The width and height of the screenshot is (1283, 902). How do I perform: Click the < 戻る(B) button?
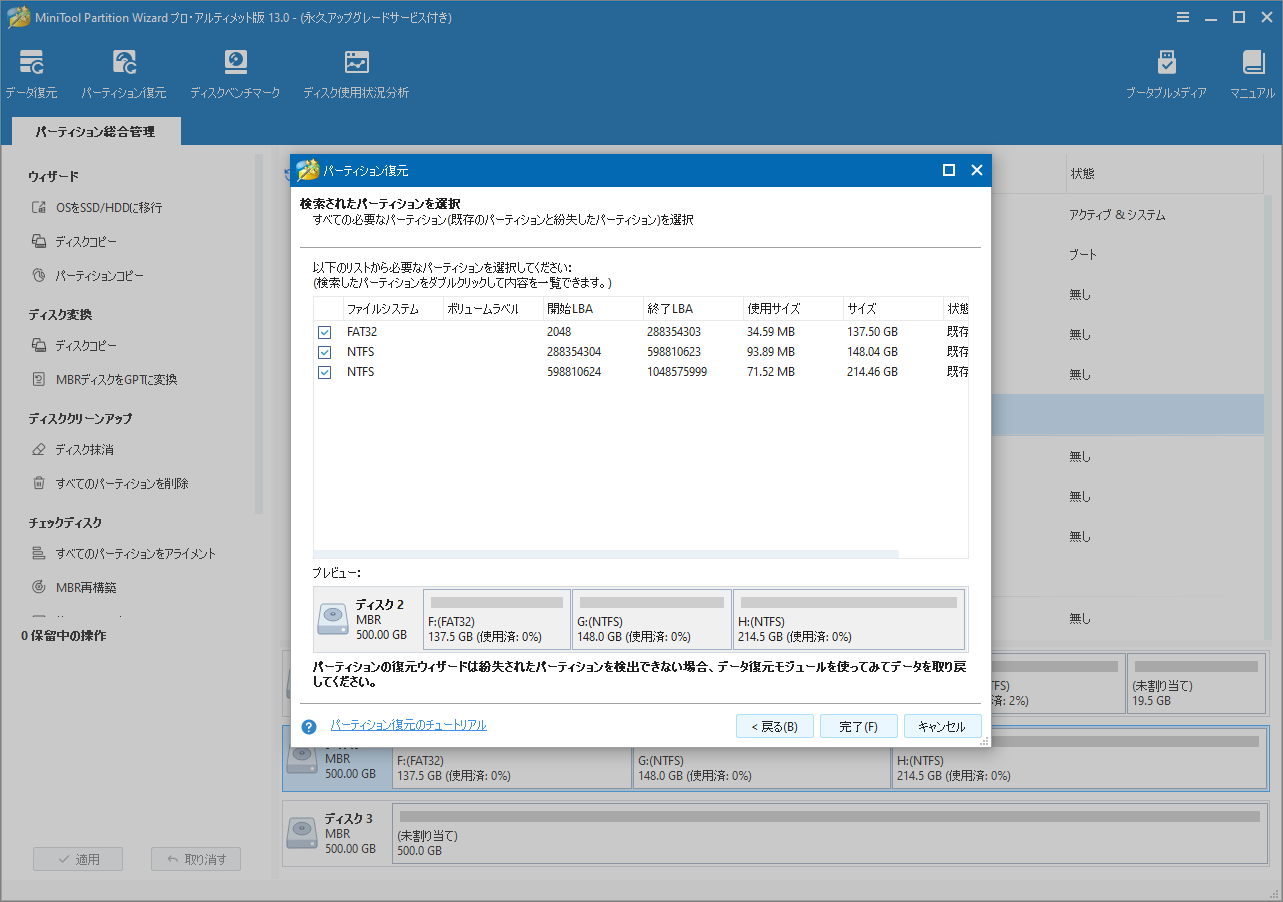[774, 727]
